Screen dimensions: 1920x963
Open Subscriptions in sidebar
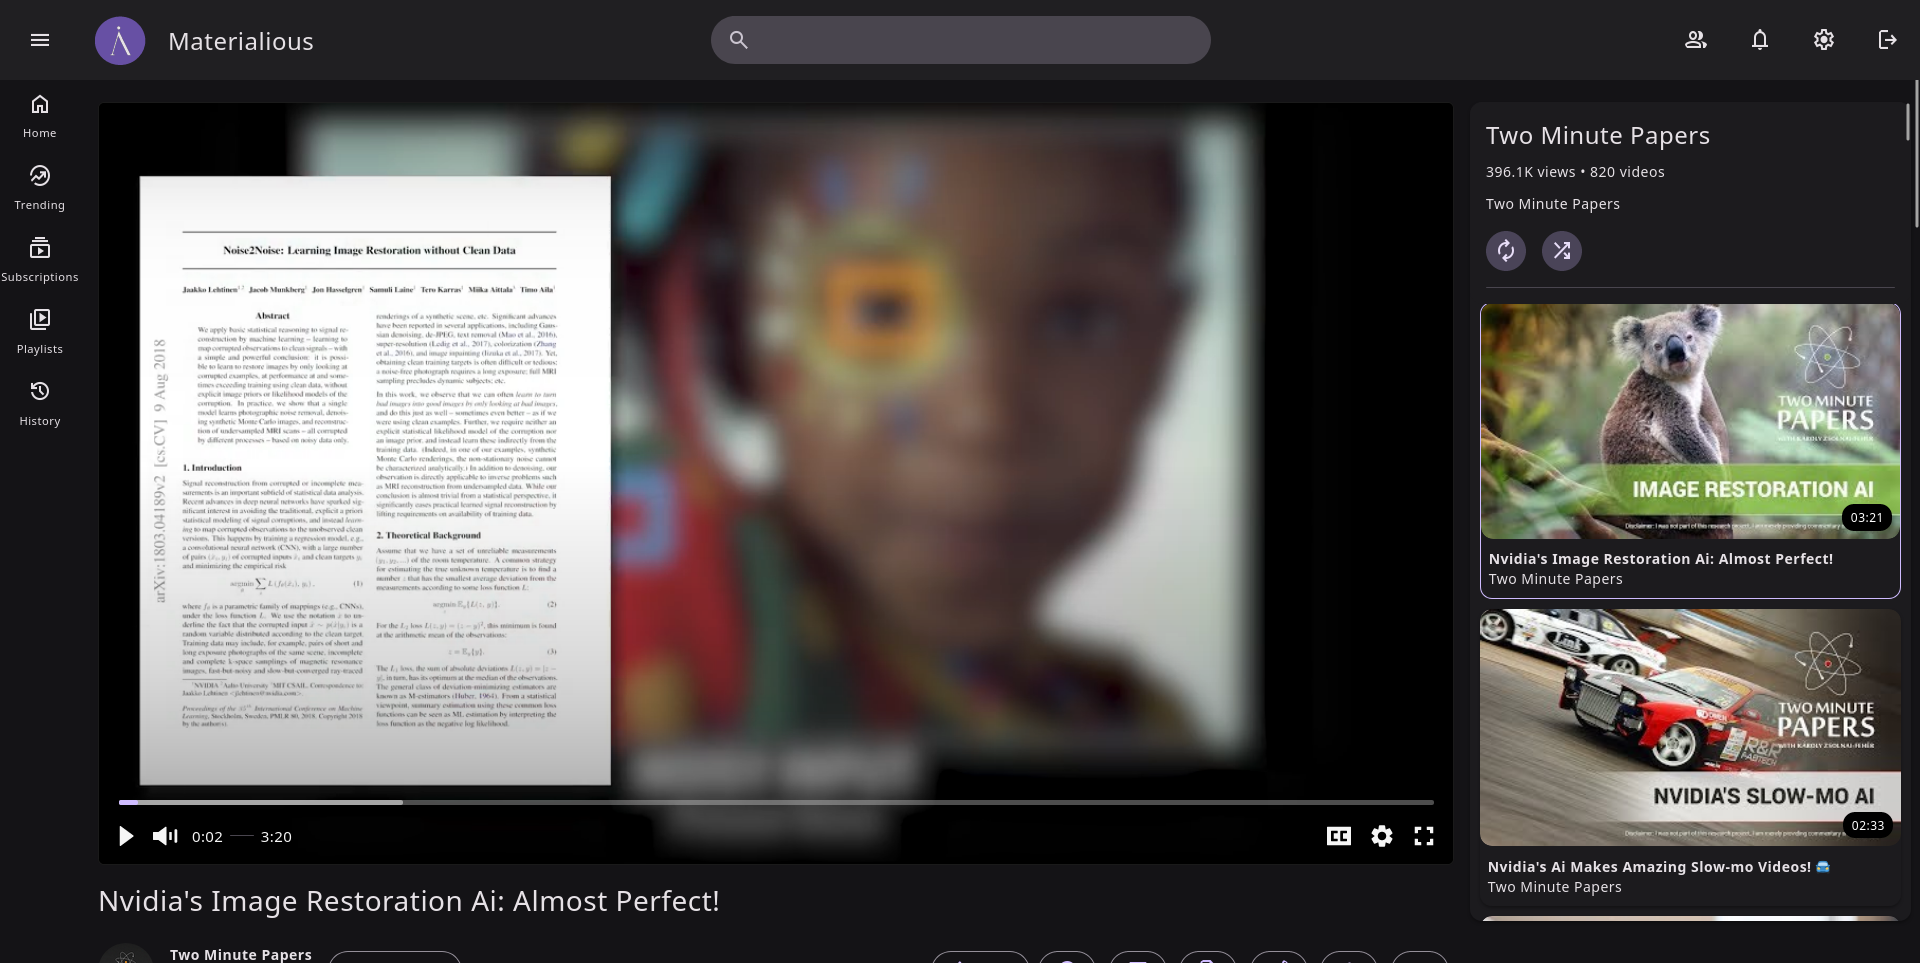(40, 260)
